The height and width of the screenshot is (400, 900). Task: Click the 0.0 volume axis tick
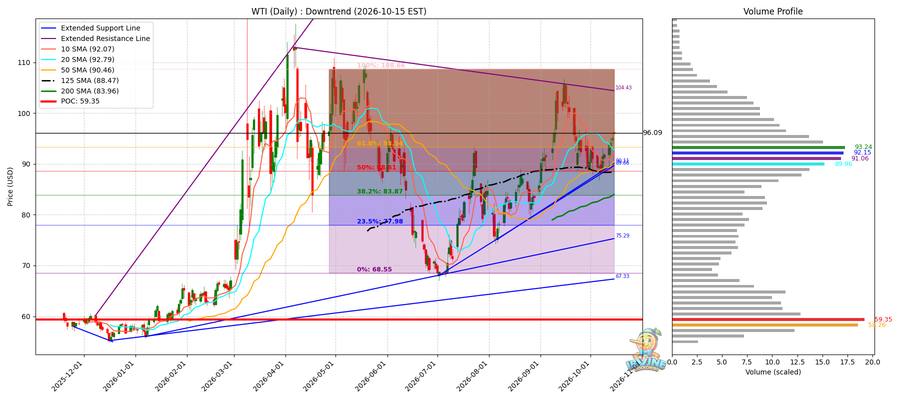pyautogui.click(x=672, y=362)
